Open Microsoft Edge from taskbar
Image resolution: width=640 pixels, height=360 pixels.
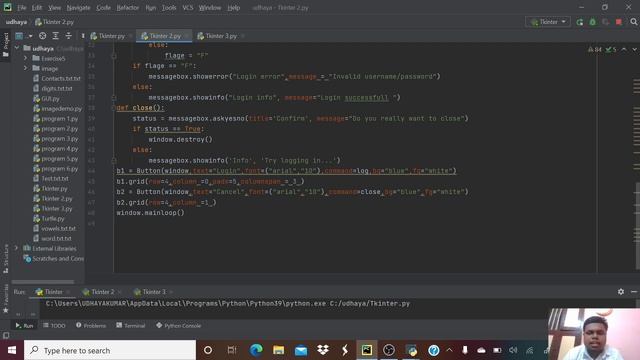pyautogui.click(x=256, y=350)
